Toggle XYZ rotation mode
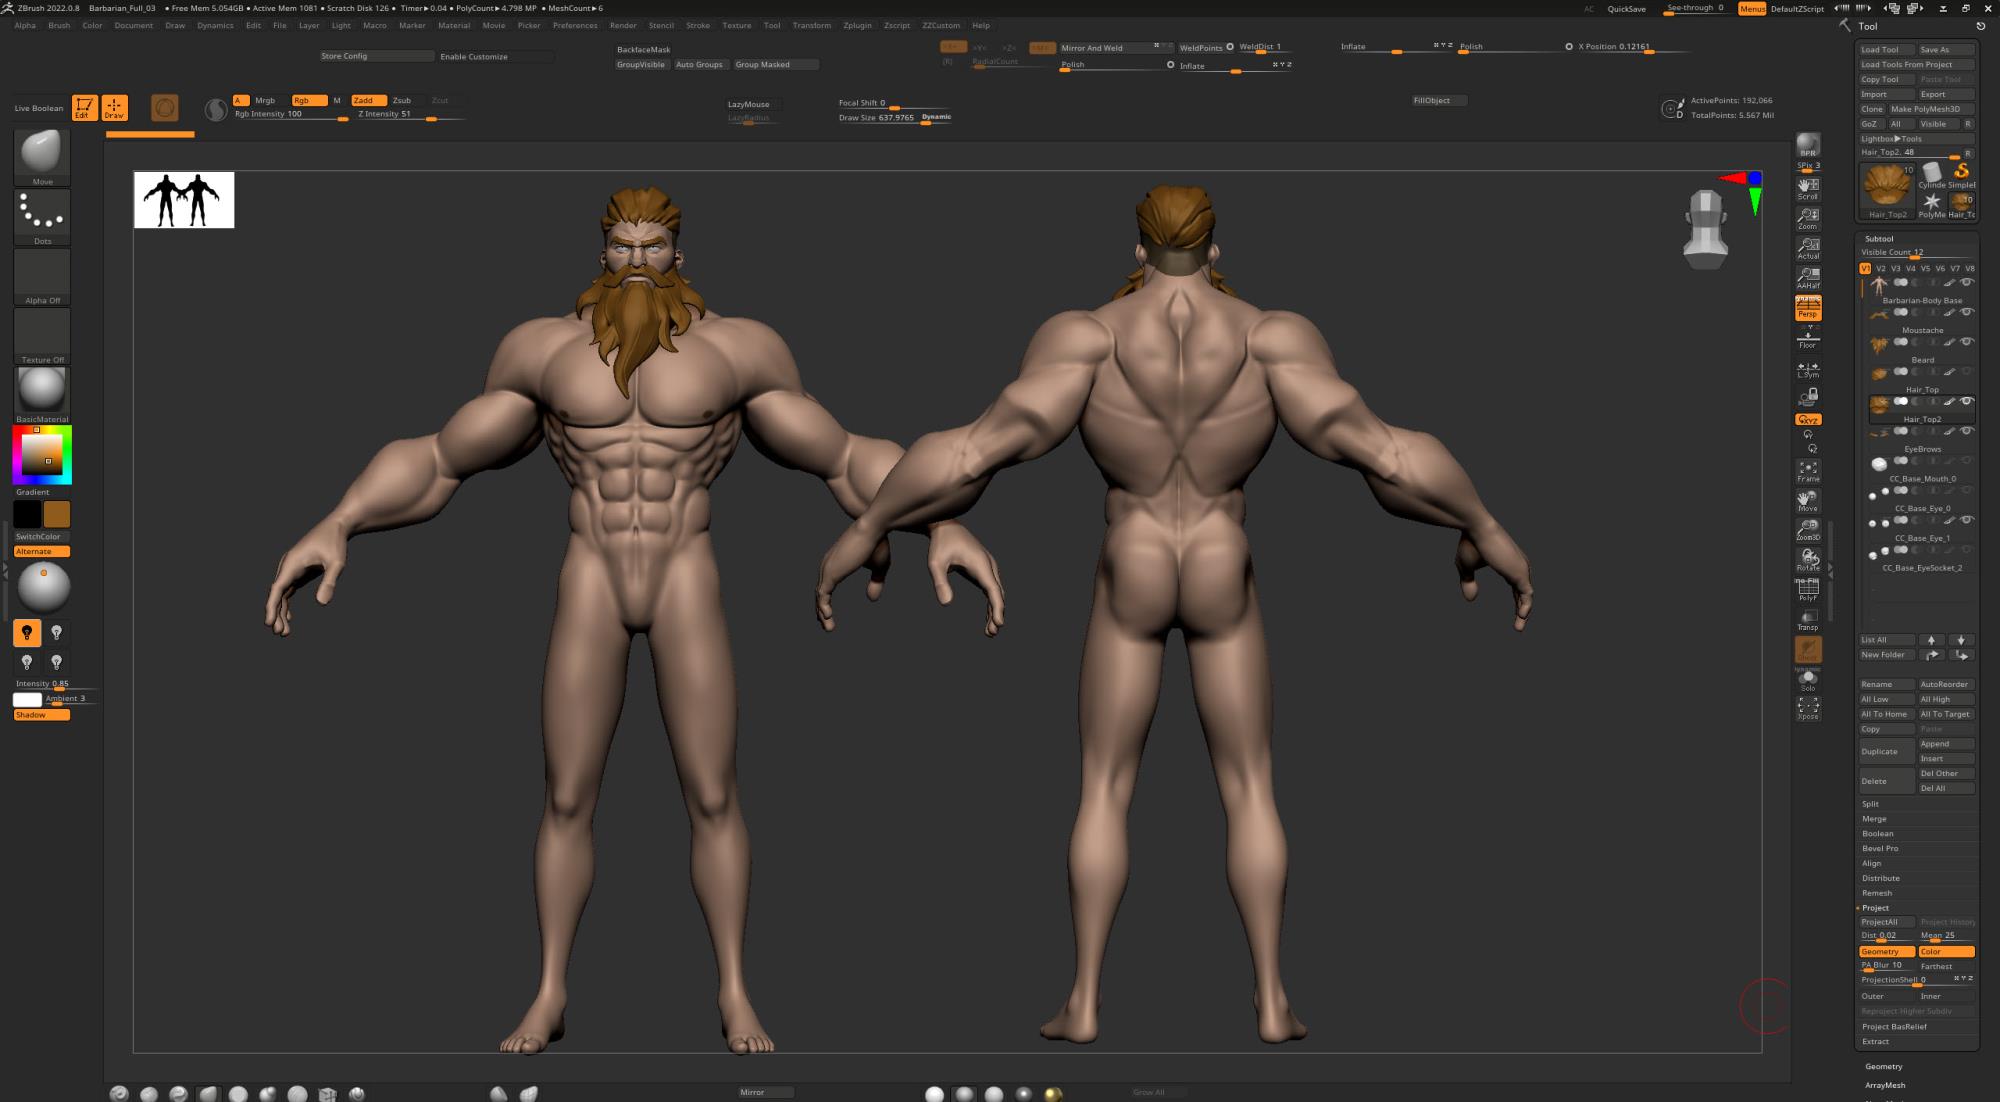The height and width of the screenshot is (1102, 2000). click(1808, 420)
